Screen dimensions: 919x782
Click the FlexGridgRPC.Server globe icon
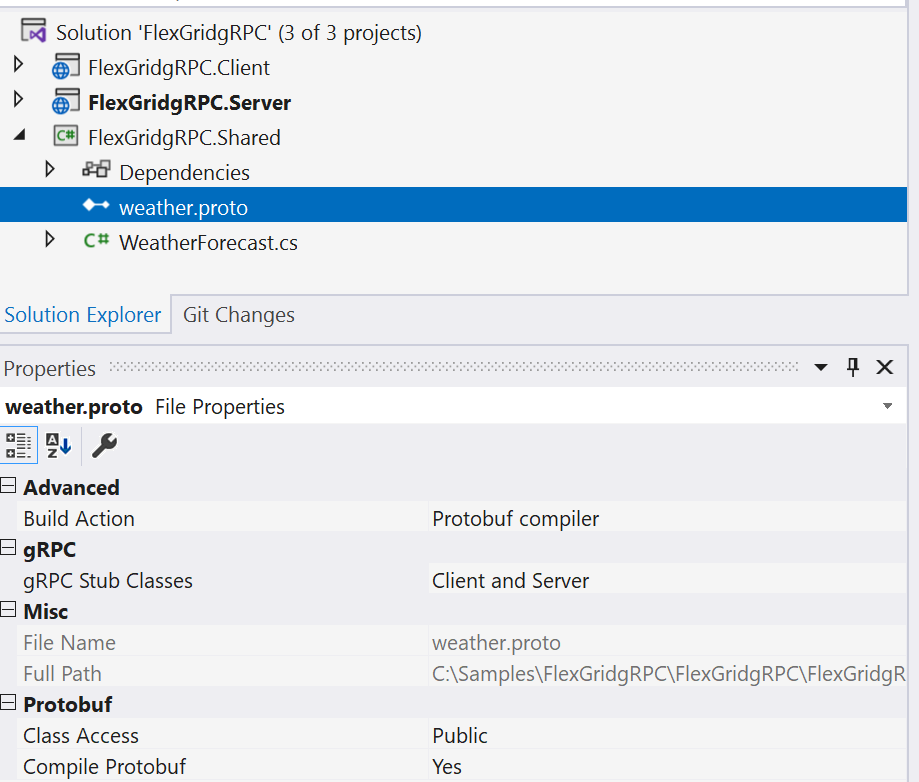coord(66,102)
